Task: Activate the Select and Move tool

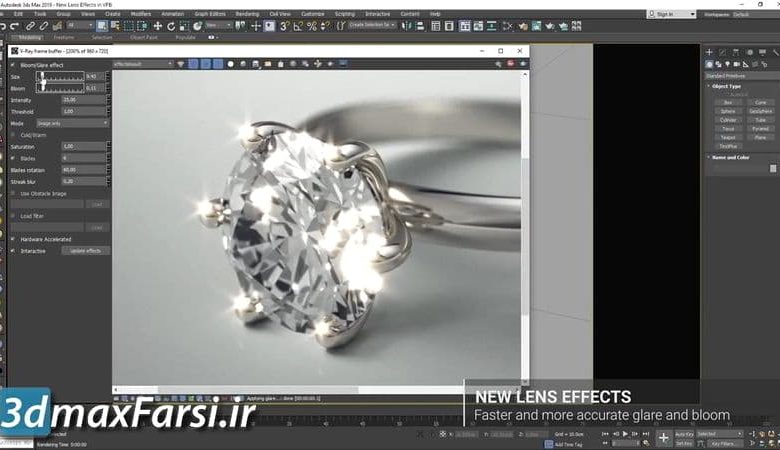Action: (158, 26)
